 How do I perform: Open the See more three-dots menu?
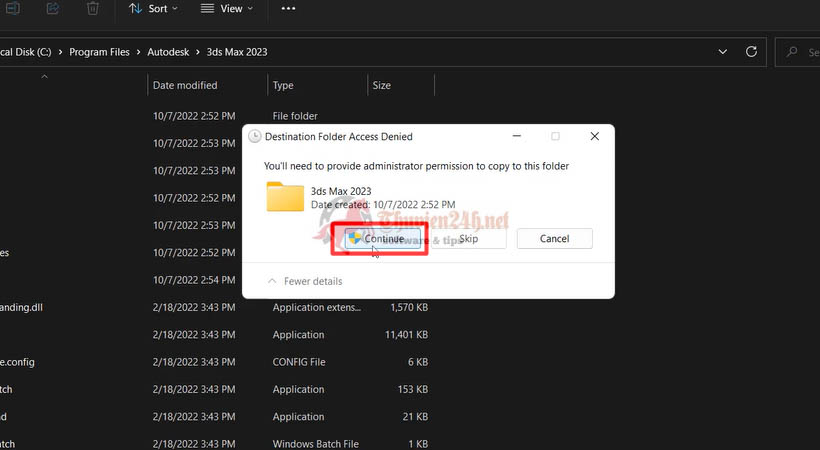288,9
